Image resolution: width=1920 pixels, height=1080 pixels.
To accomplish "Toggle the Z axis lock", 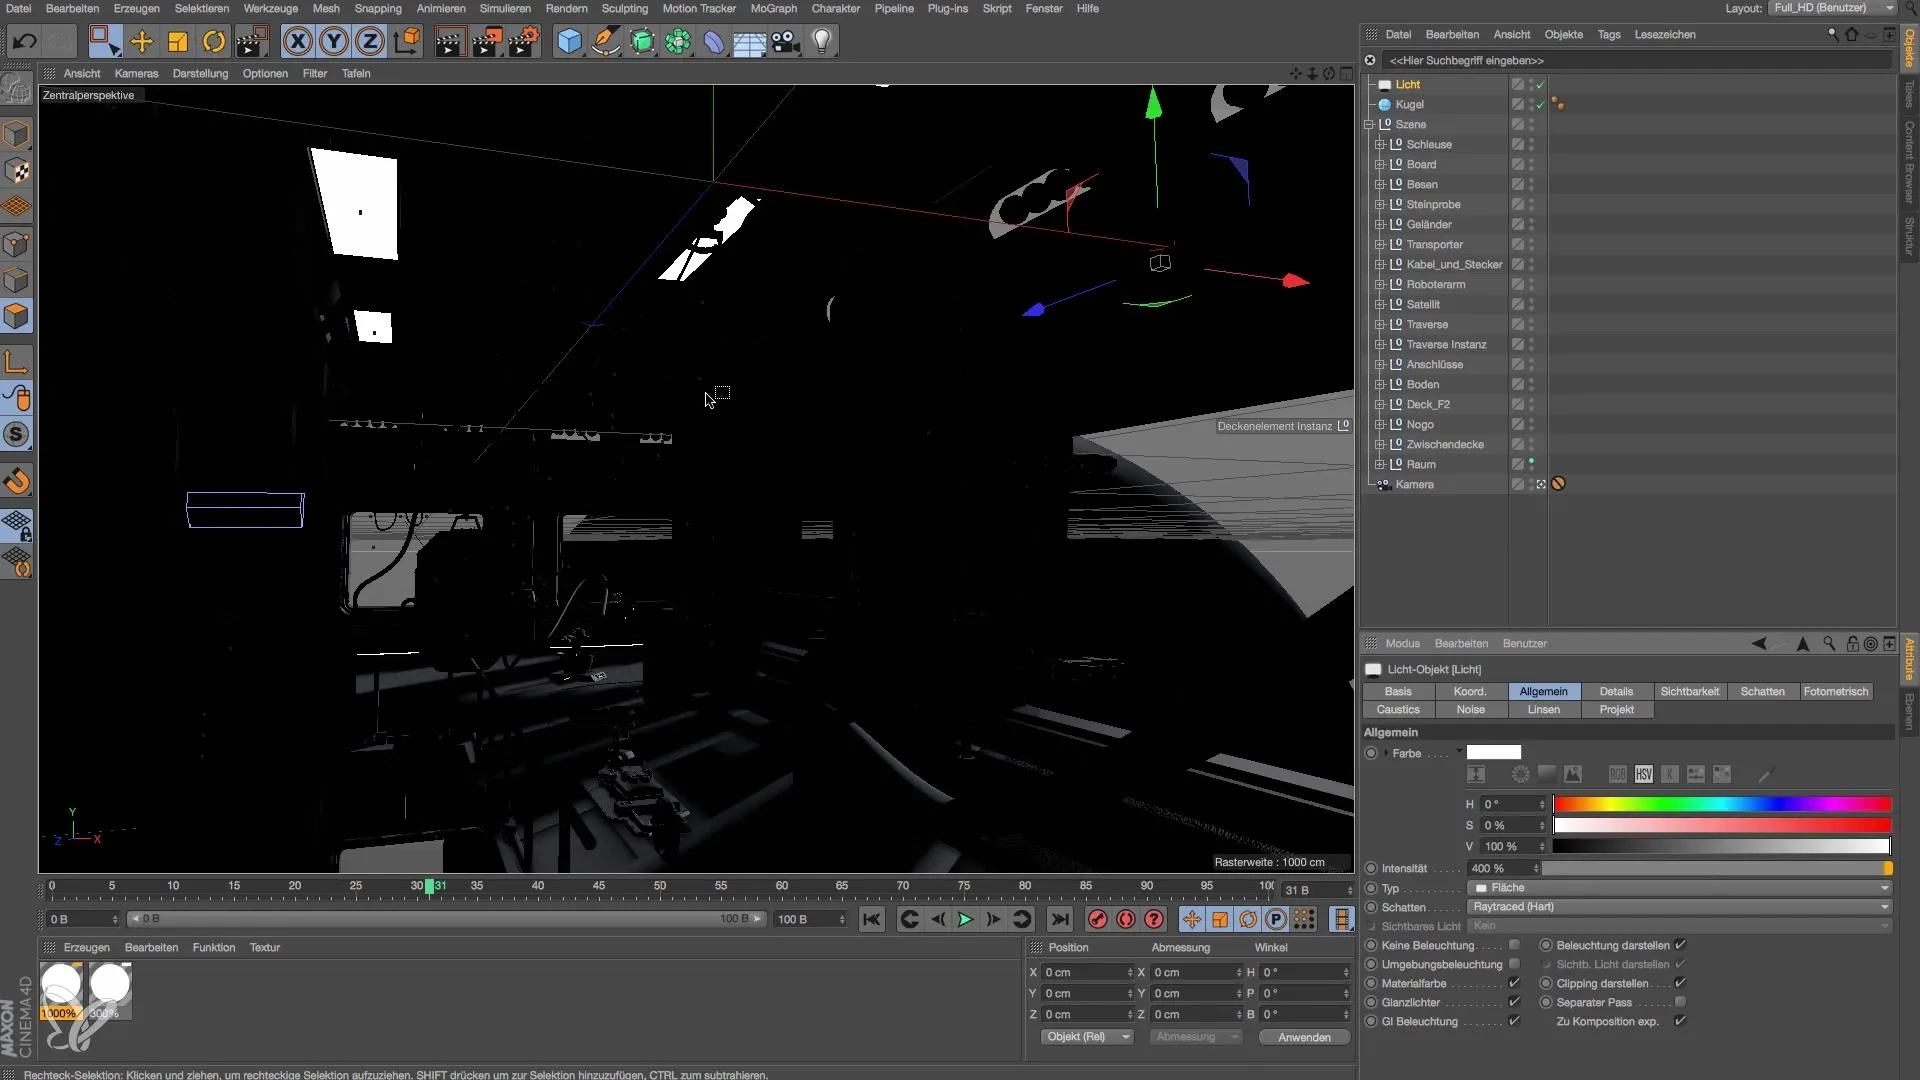I will point(369,41).
